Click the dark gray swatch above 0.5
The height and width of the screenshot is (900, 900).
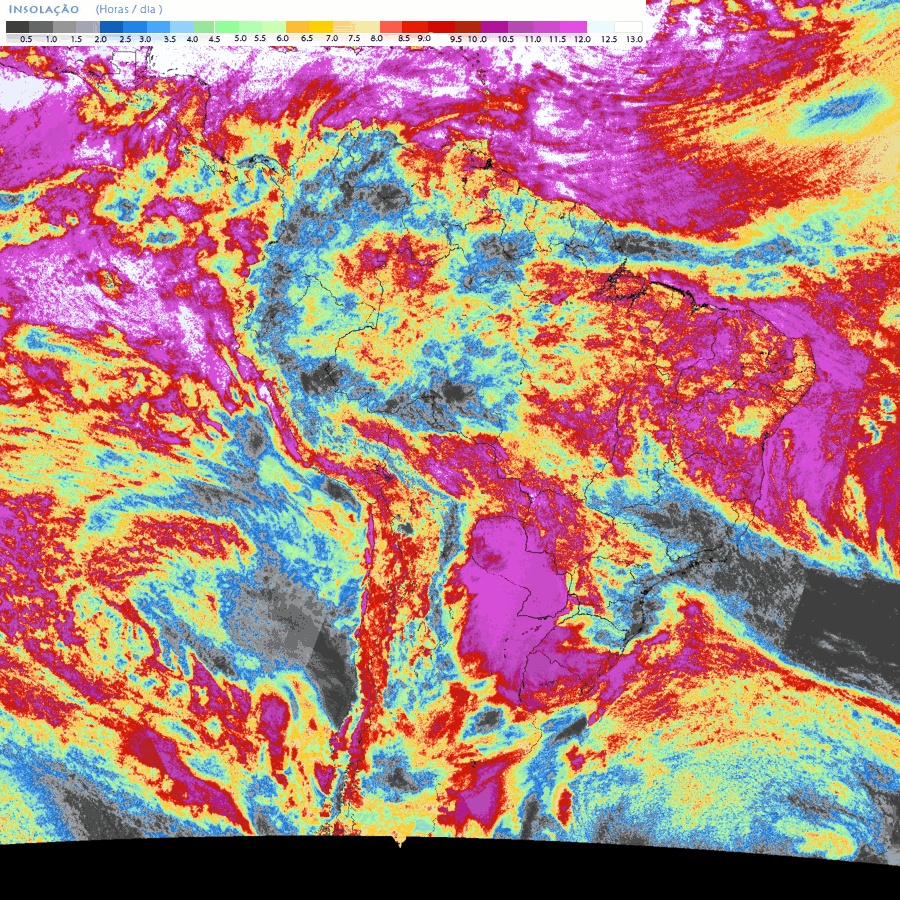tap(17, 26)
